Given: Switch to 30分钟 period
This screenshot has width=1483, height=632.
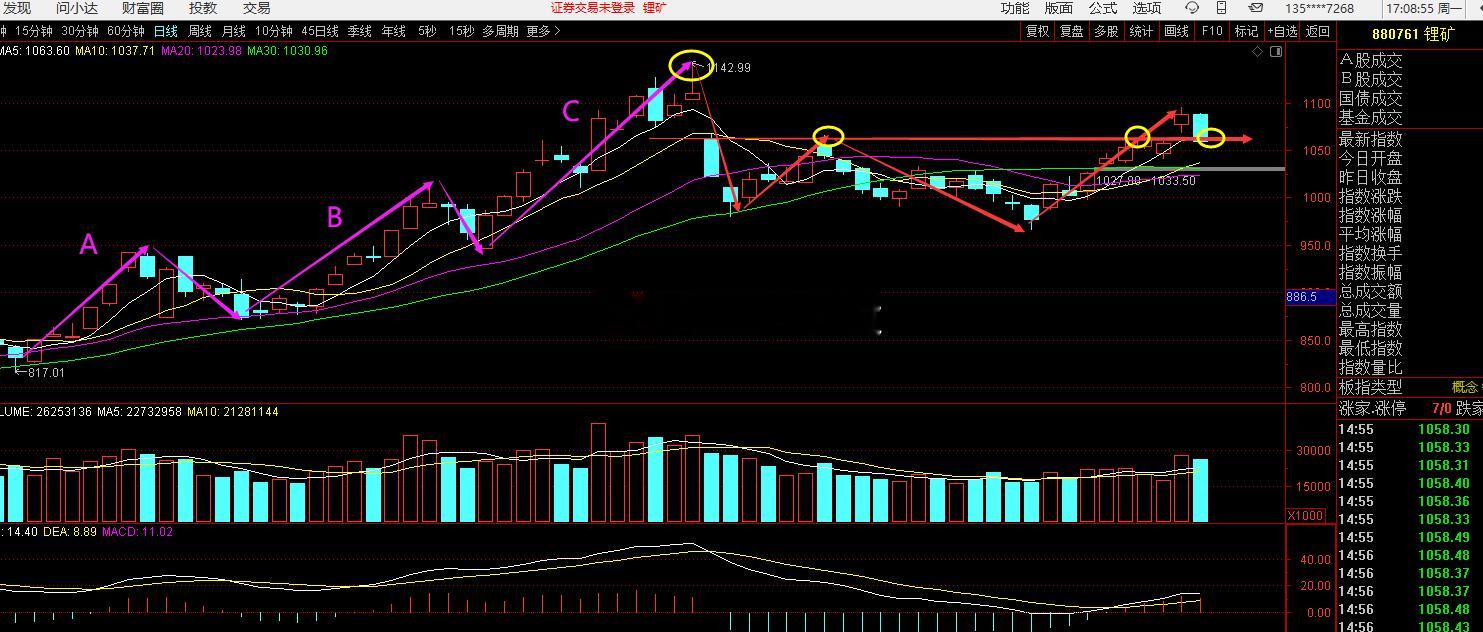Looking at the screenshot, I should click(x=80, y=31).
